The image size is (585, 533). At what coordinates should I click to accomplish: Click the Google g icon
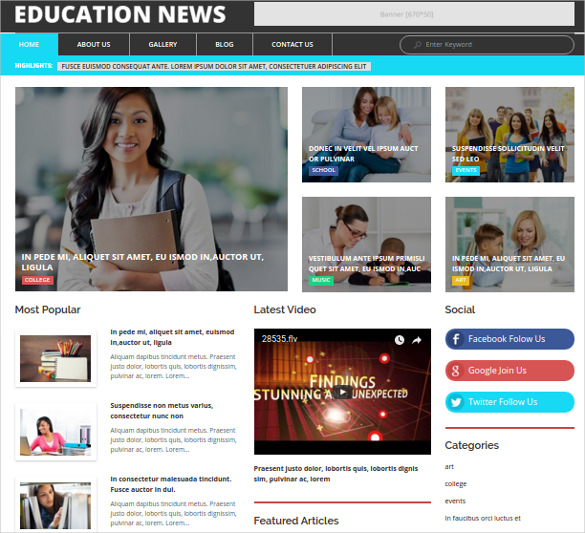coord(455,370)
